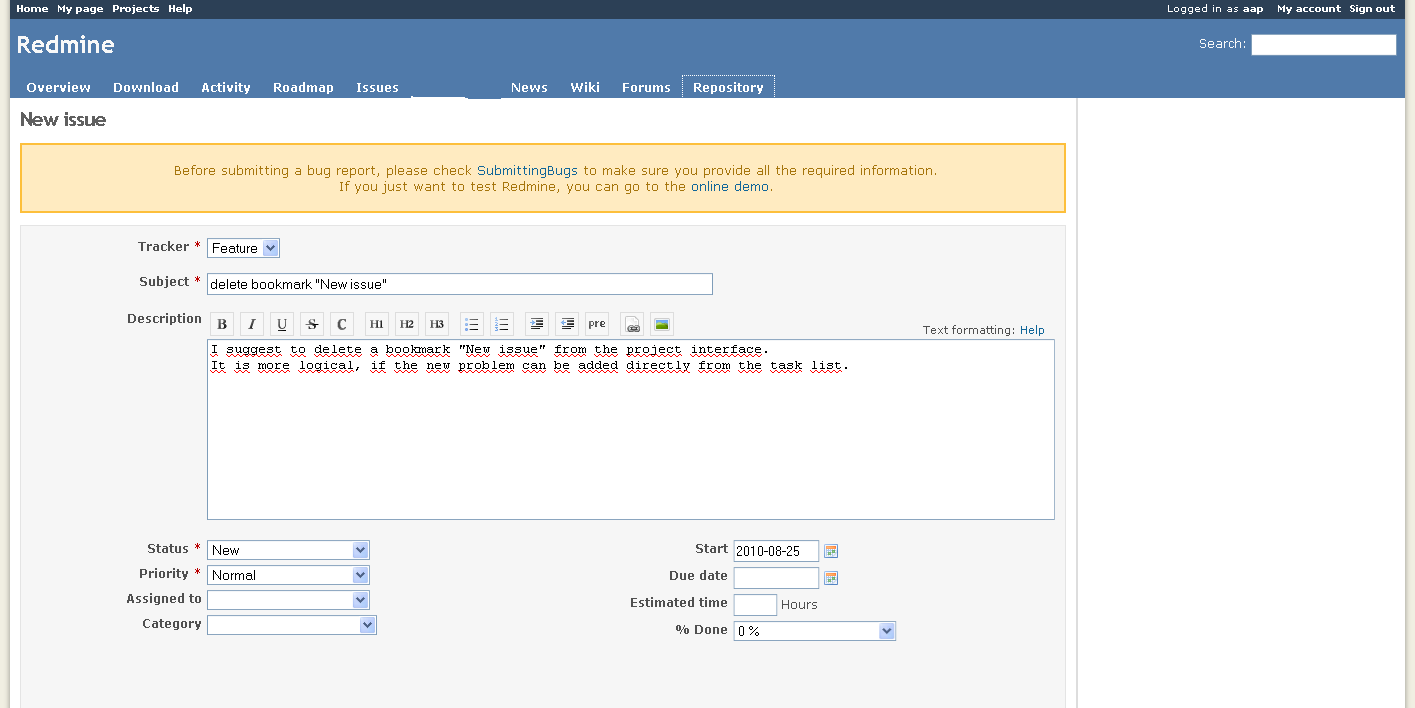The image size is (1415, 708).
Task: Insert a wiki page link
Action: [x=632, y=324]
